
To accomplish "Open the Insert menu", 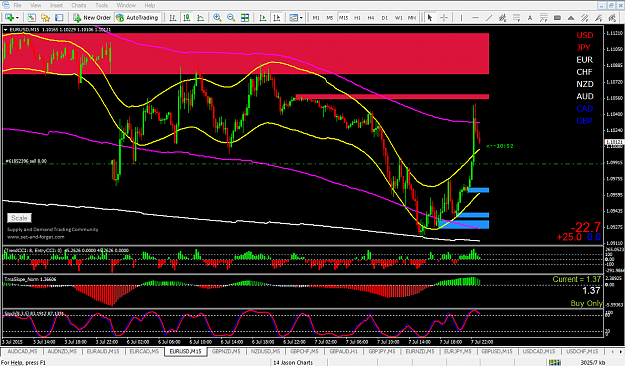I will (x=56, y=5).
